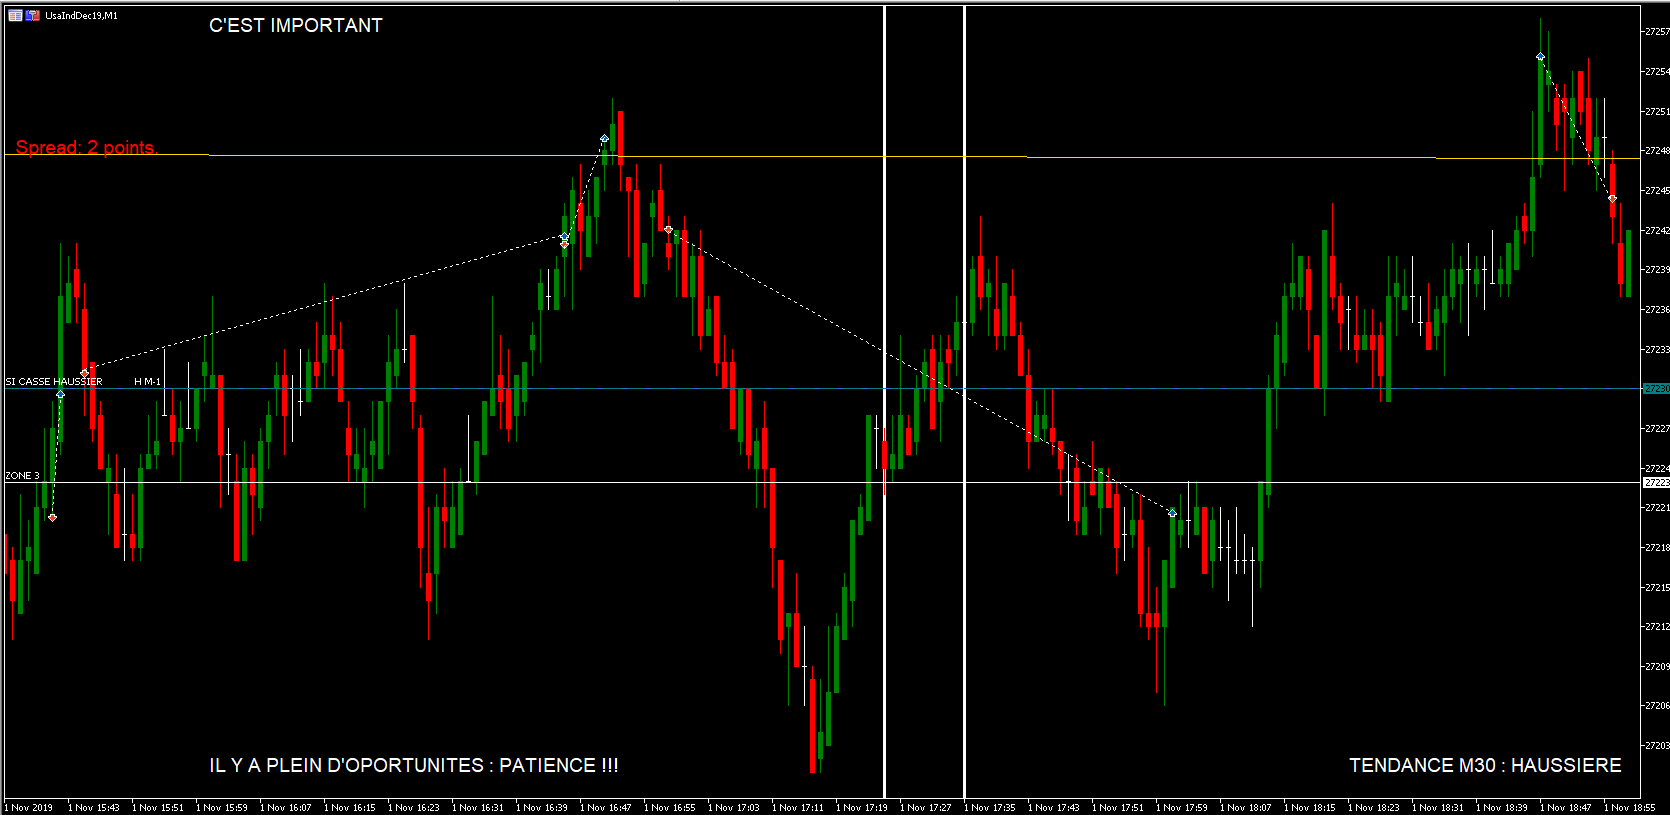
Task: Click the 27257 price on the scale
Action: [1657, 32]
